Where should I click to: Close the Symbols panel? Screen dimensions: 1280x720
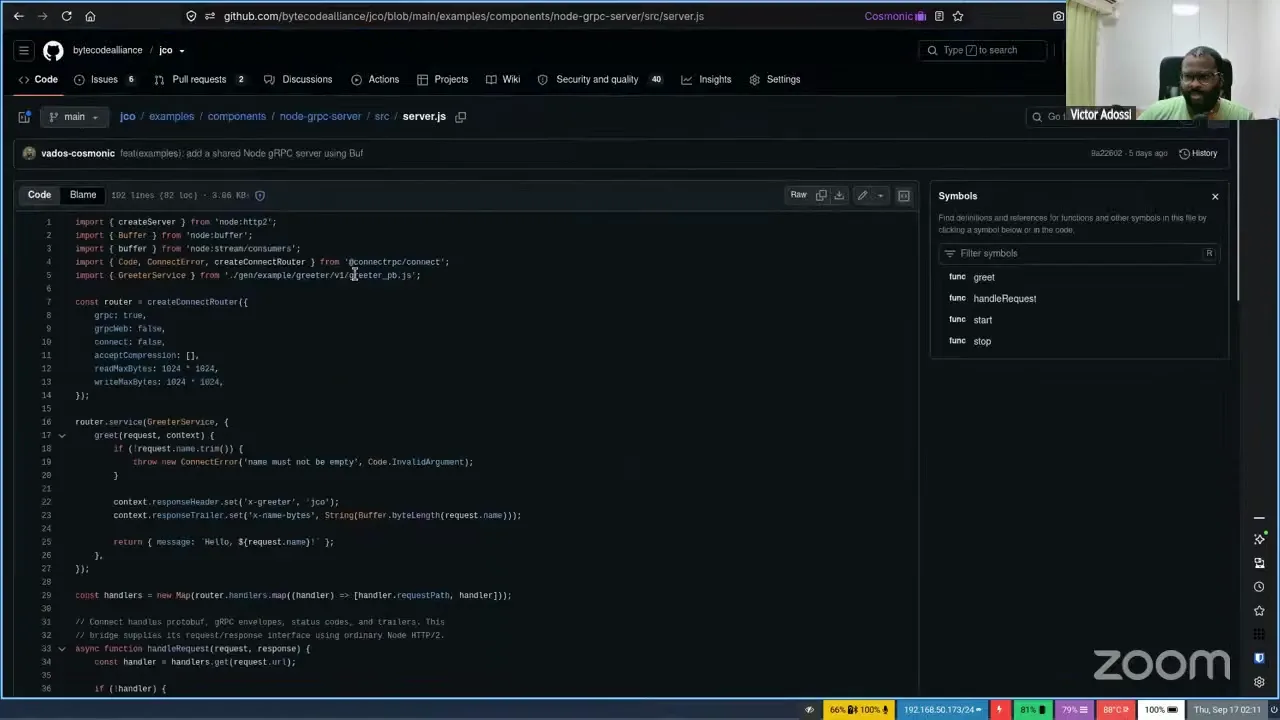[1215, 196]
